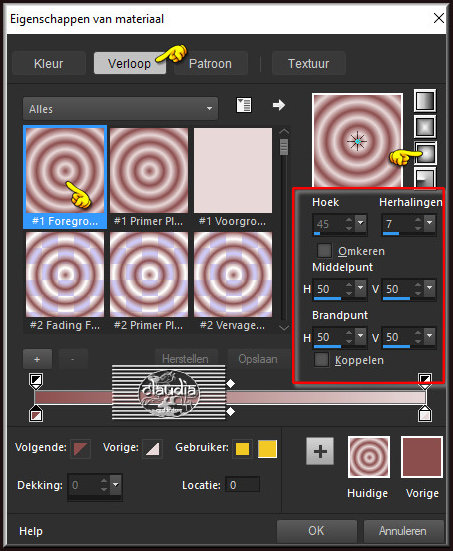Image resolution: width=453 pixels, height=551 pixels.
Task: Click the Middelpunt V value field
Action: point(398,289)
